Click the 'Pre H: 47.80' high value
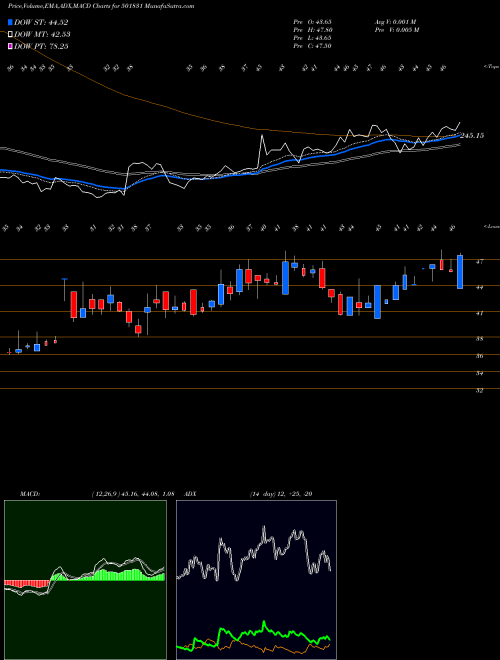 tap(313, 30)
